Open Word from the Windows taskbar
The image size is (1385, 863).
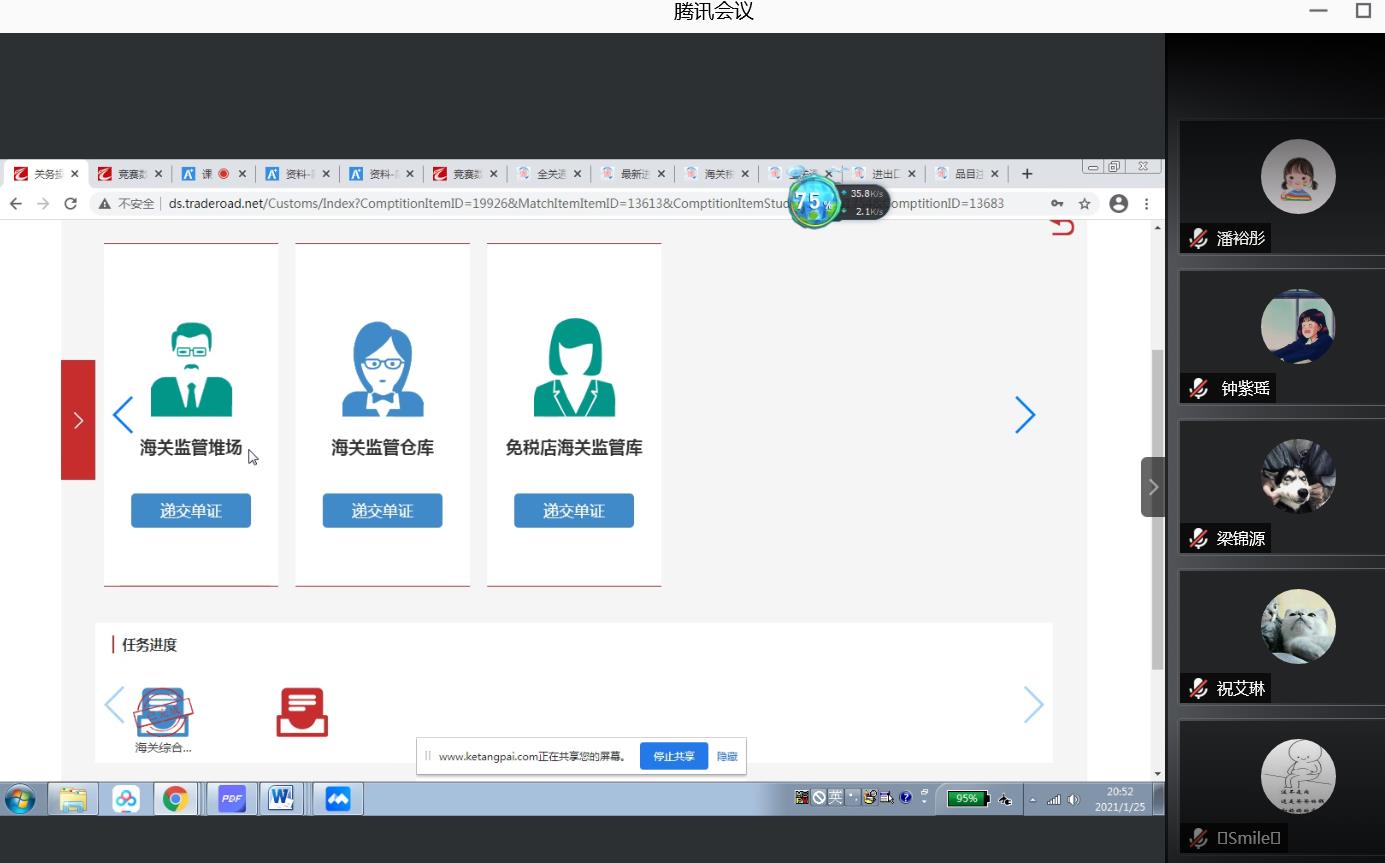(x=280, y=799)
